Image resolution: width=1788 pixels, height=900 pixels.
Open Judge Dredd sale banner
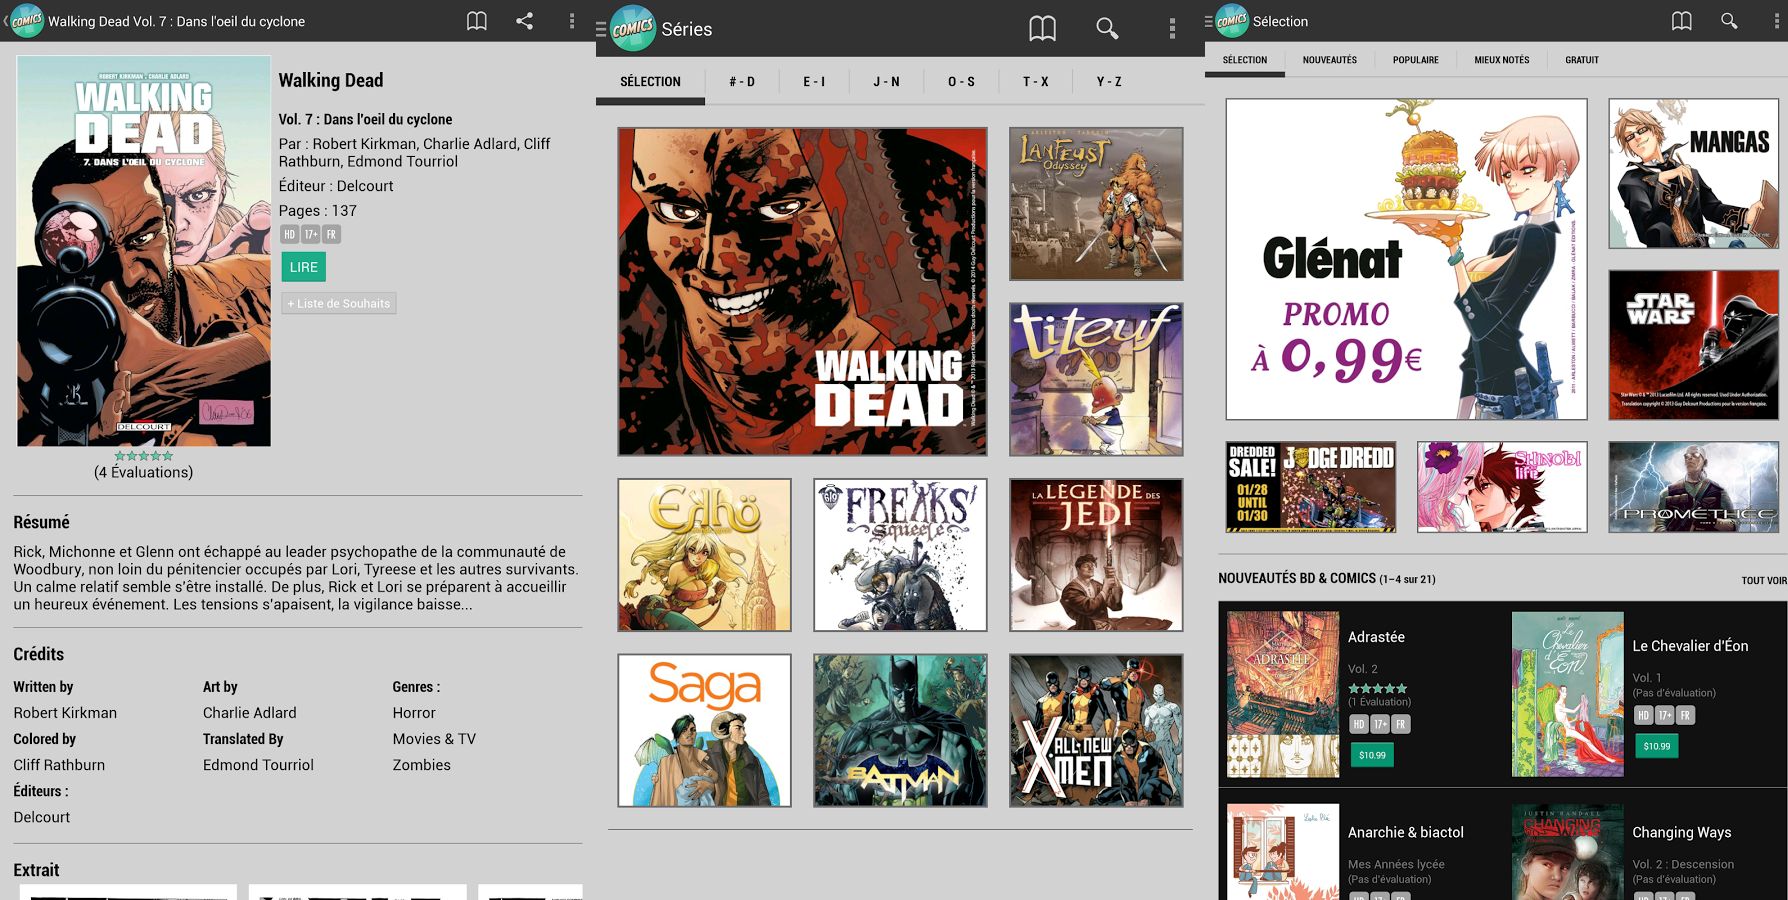[x=1311, y=487]
